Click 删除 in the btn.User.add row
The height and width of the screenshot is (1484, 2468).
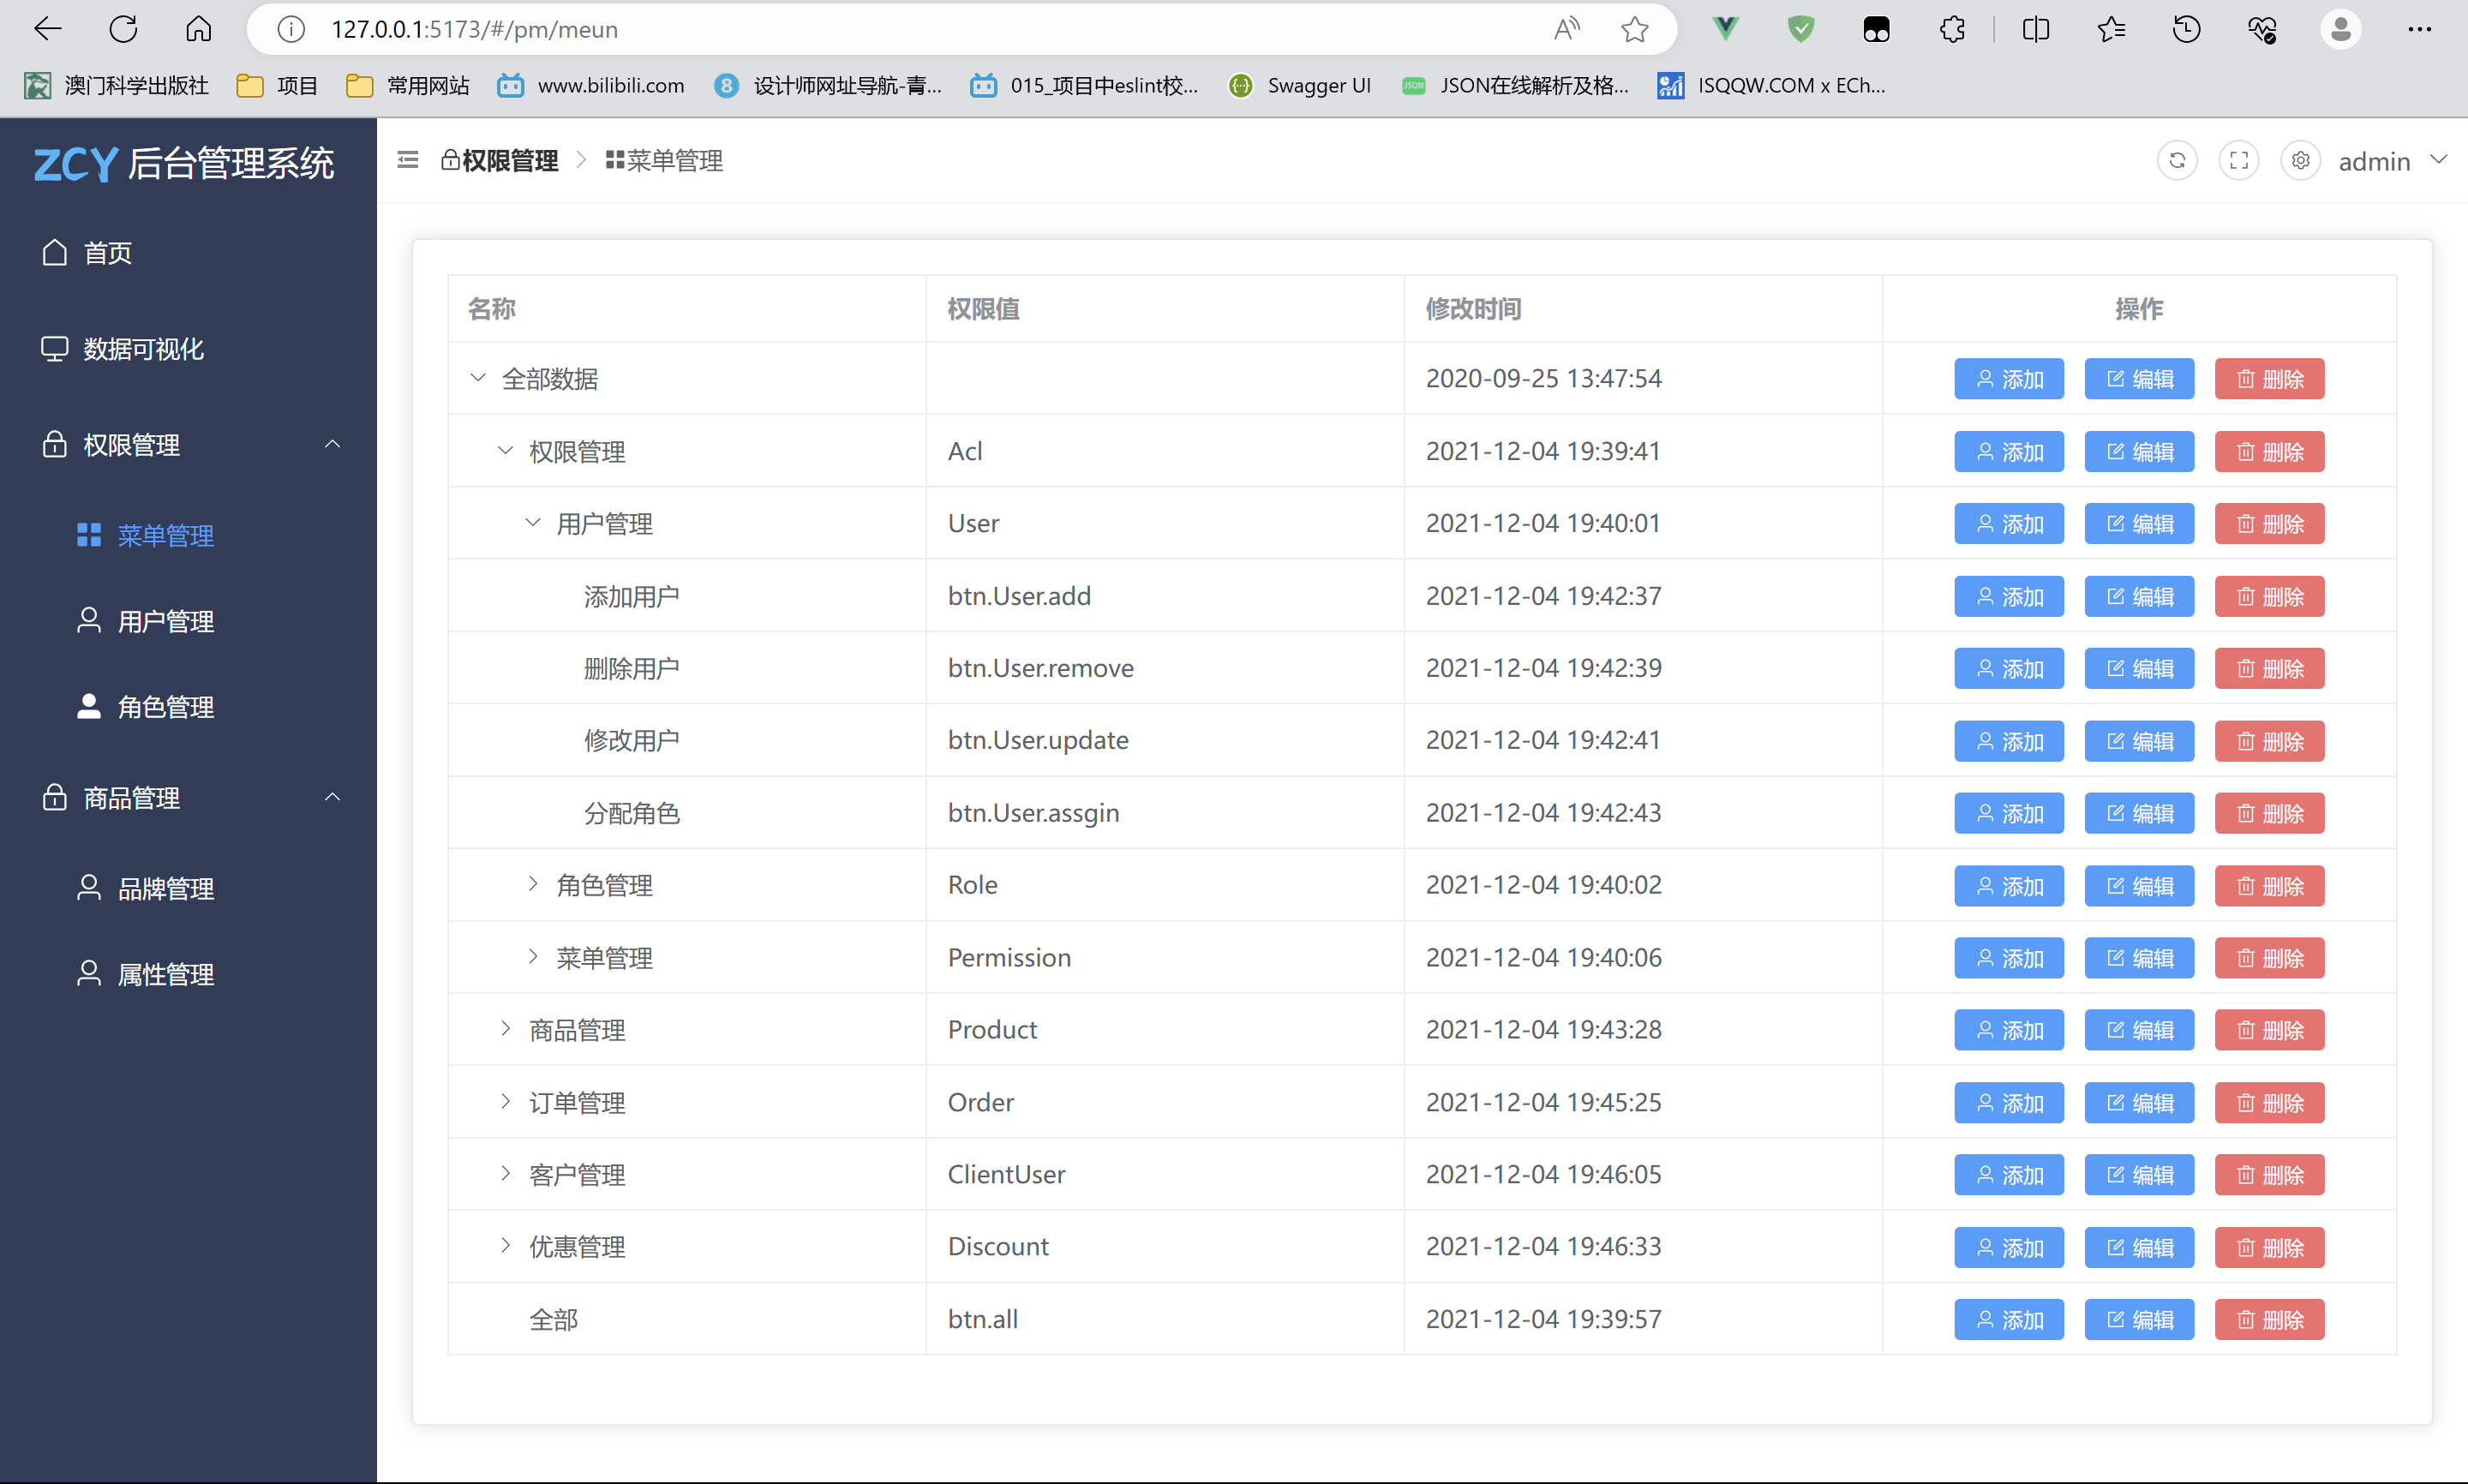[2269, 597]
